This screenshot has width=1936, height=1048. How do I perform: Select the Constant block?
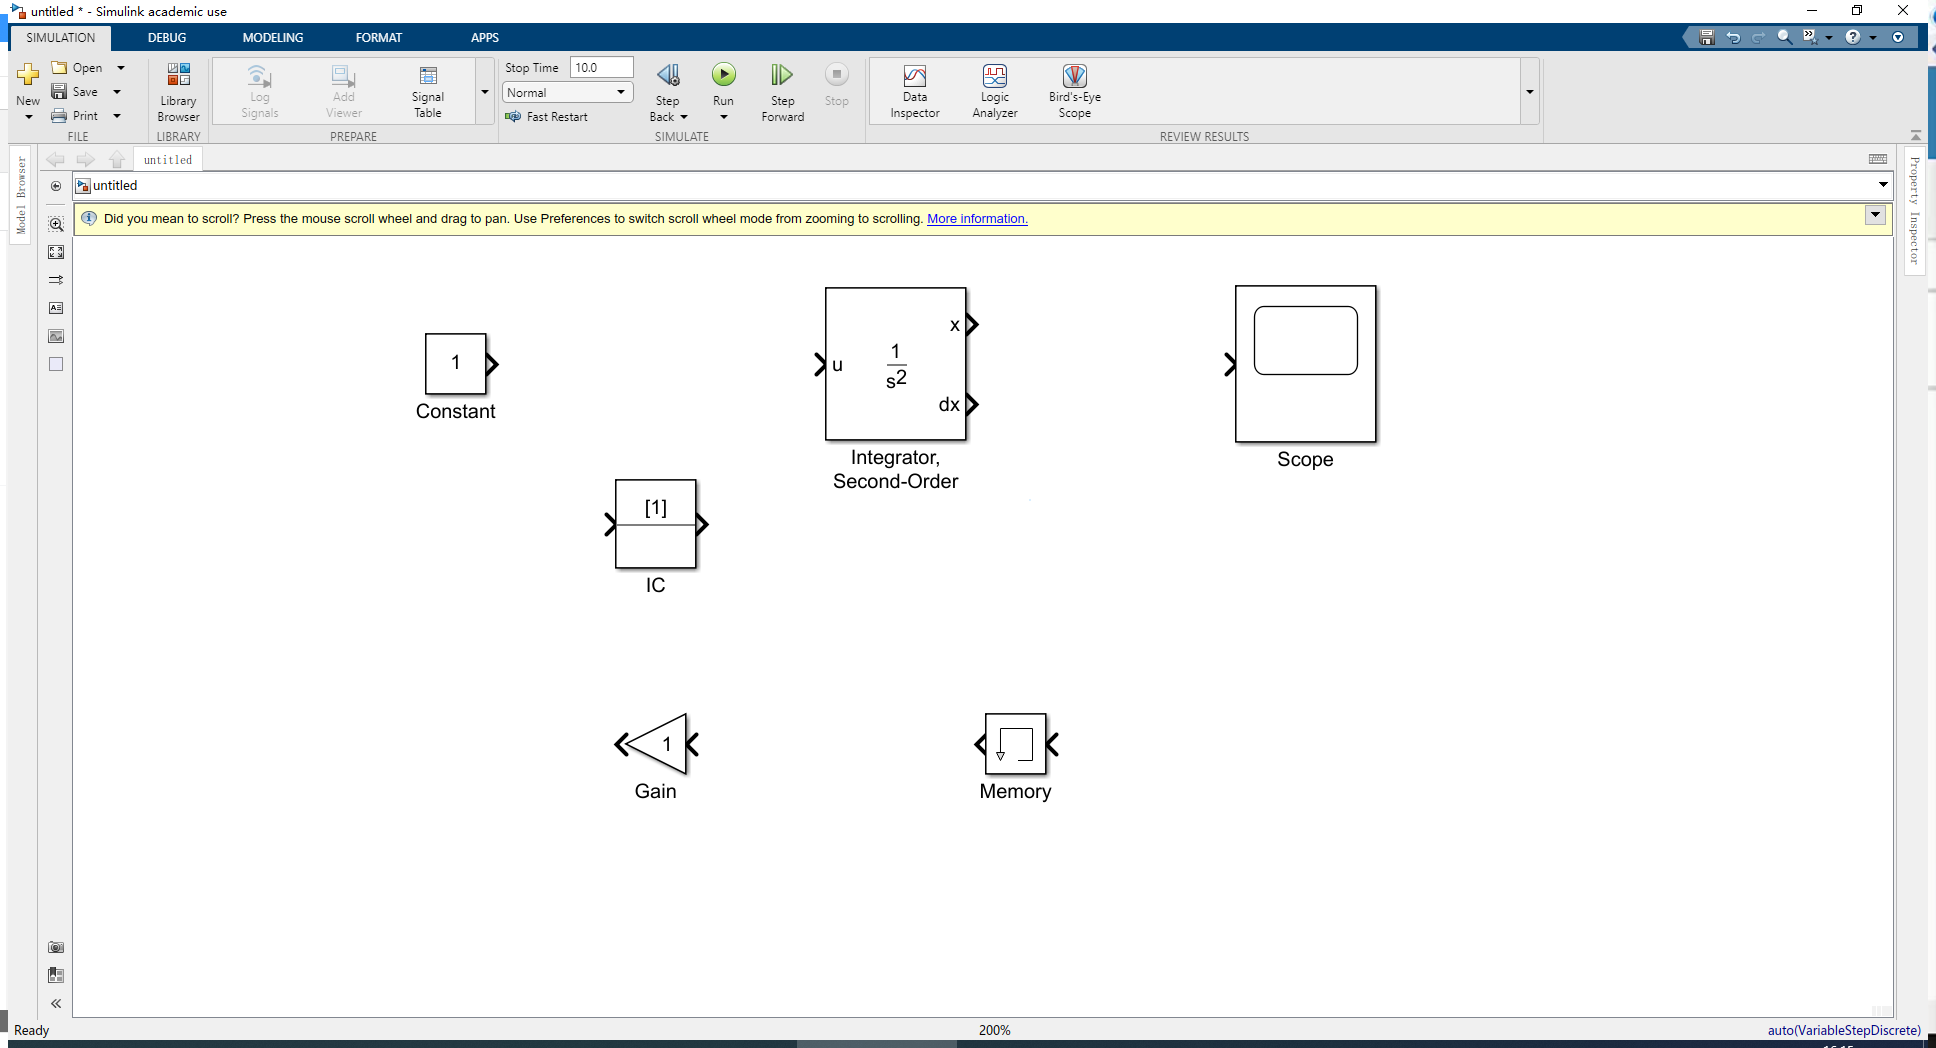456,364
